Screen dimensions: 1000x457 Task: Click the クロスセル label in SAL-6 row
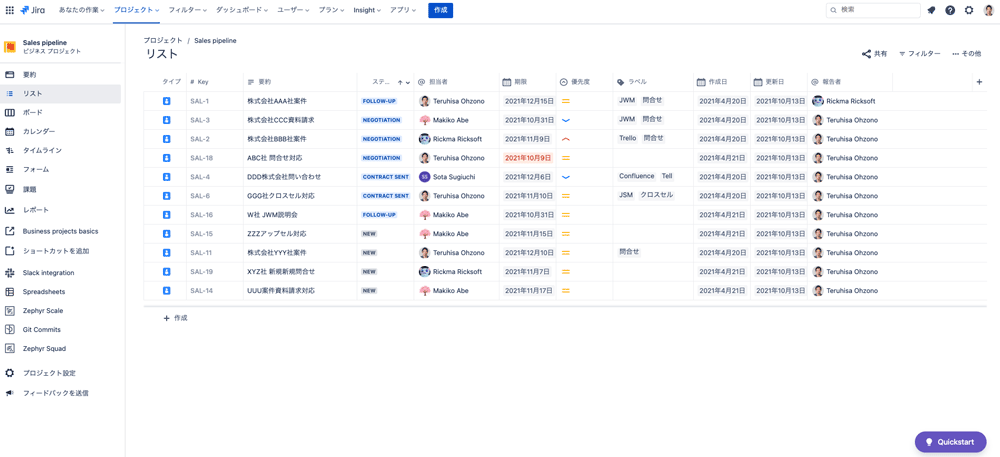click(x=656, y=195)
